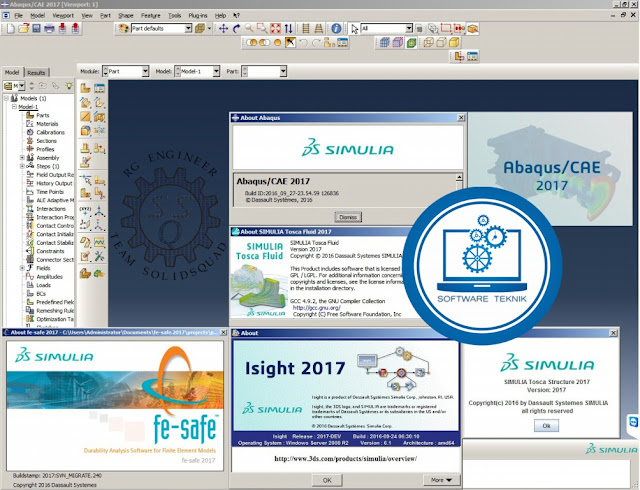
Task: Select Model-1 in model tree
Action: 28,107
